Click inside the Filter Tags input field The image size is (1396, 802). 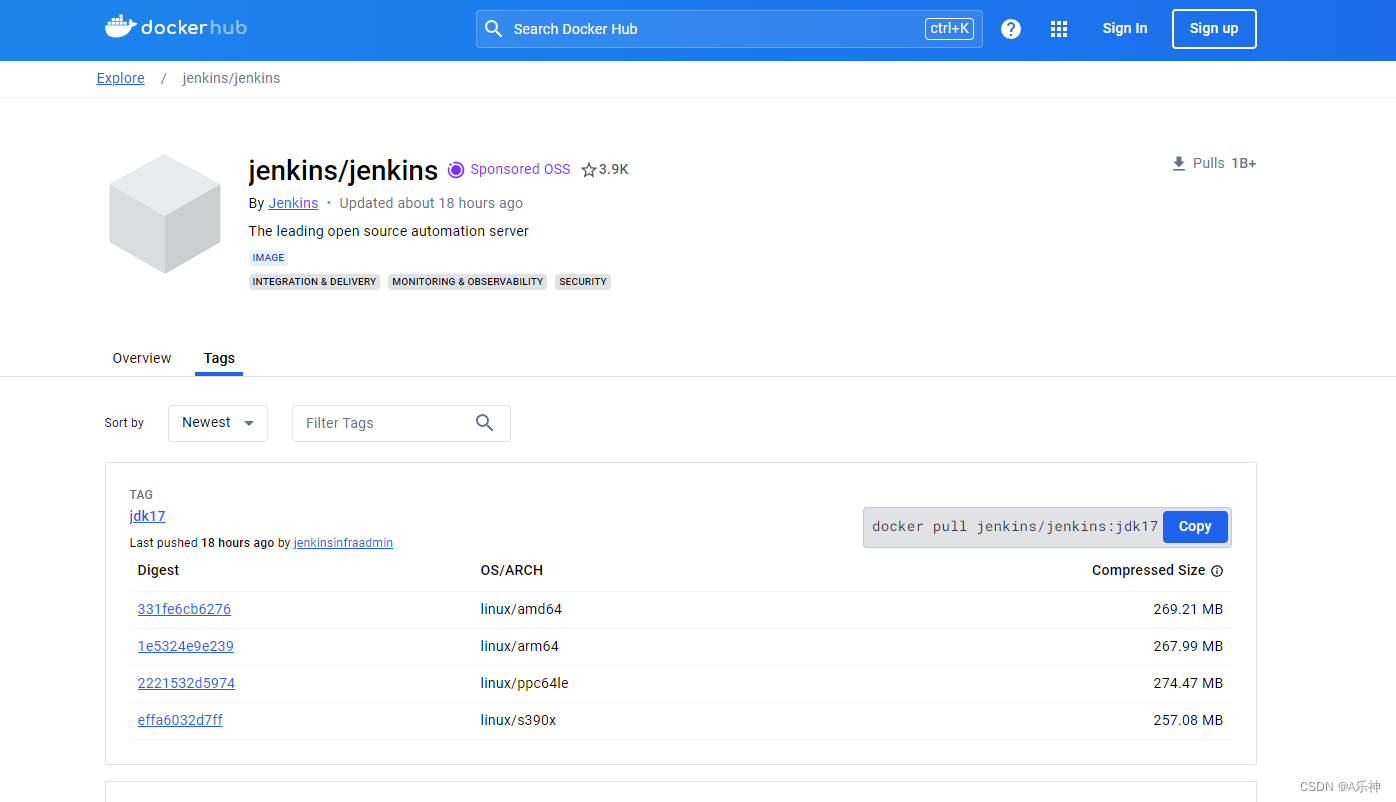coord(380,423)
